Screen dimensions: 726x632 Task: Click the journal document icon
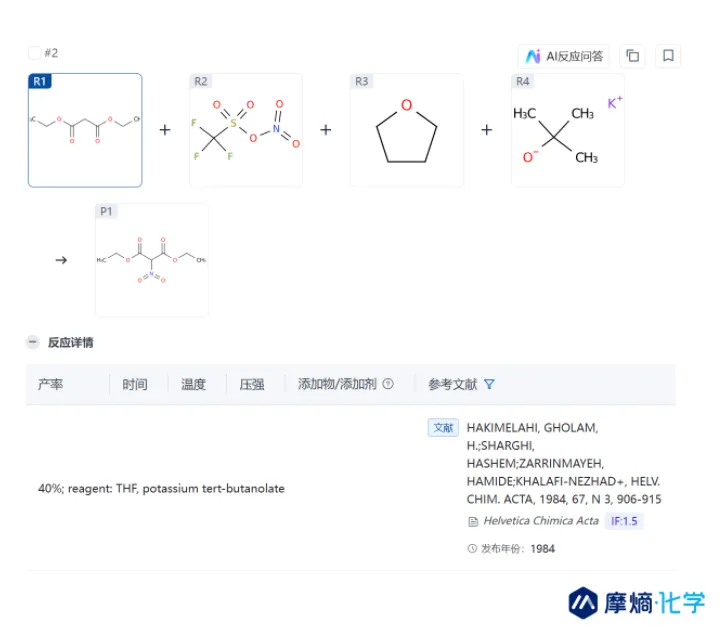(x=473, y=521)
